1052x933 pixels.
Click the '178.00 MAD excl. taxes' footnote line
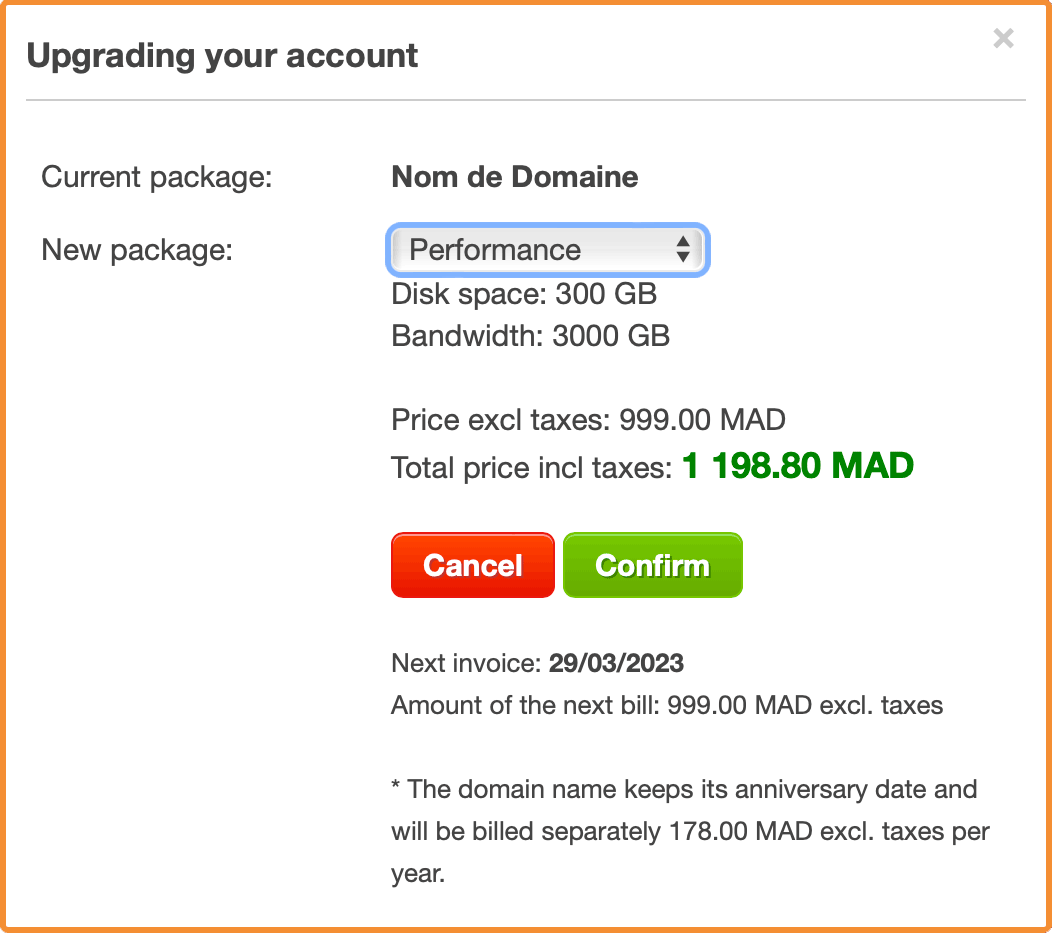click(x=690, y=832)
